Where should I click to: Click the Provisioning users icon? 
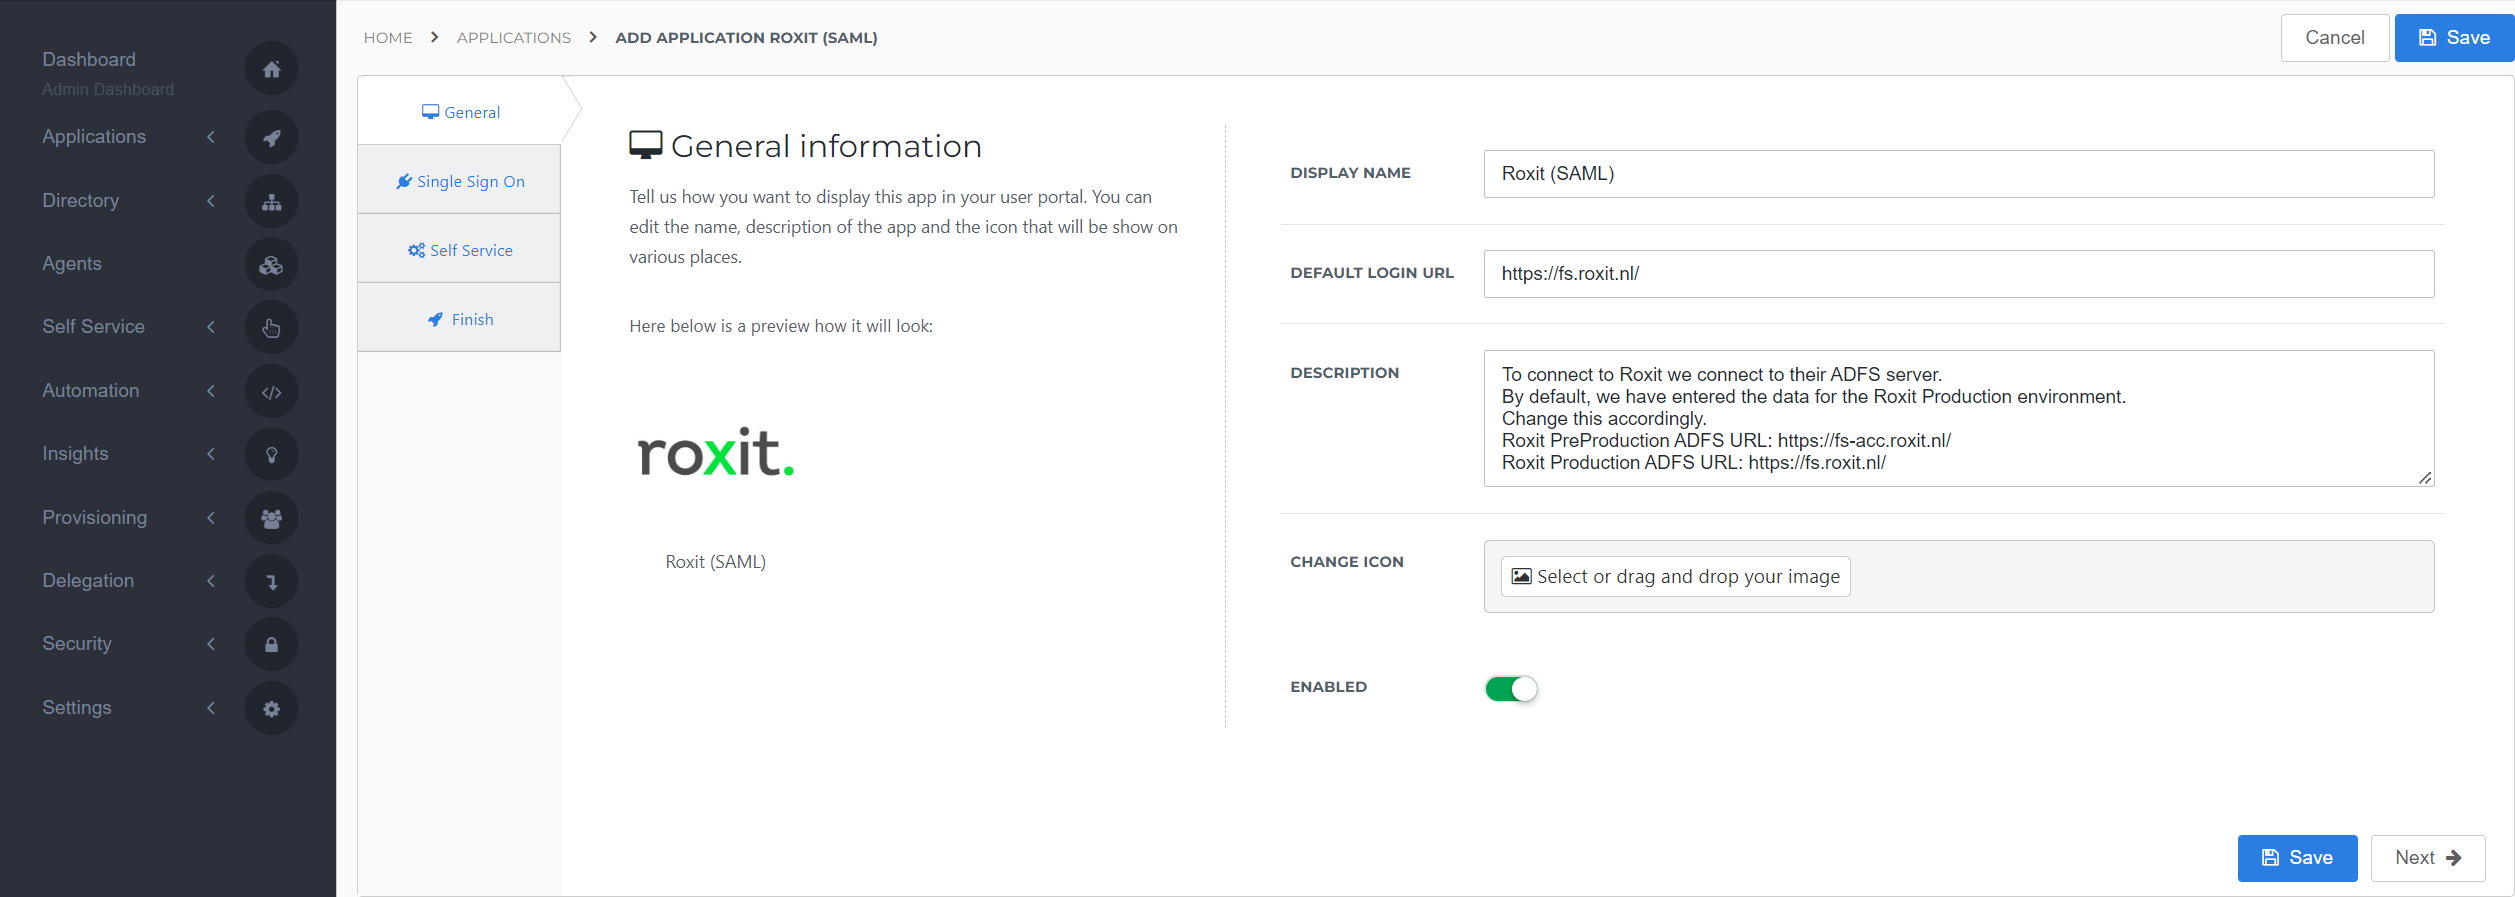[271, 518]
